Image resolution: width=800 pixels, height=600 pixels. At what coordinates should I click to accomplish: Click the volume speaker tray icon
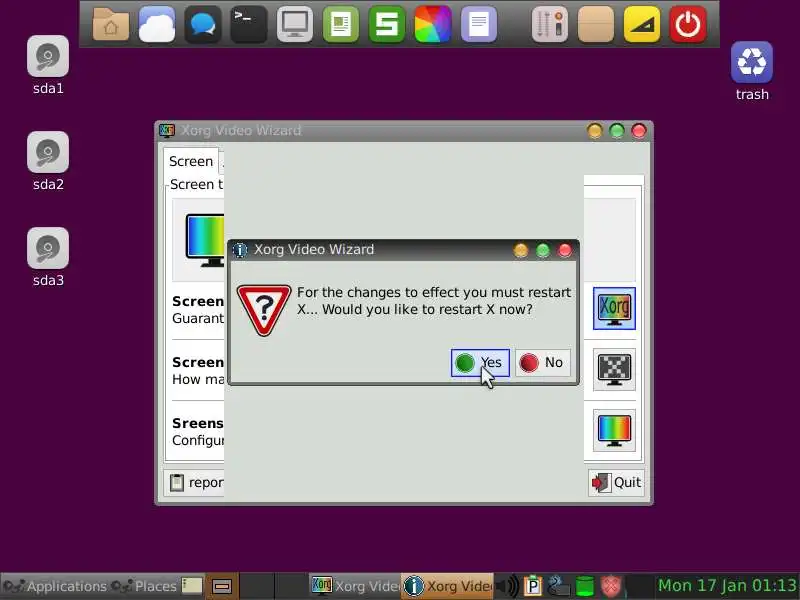click(x=507, y=586)
